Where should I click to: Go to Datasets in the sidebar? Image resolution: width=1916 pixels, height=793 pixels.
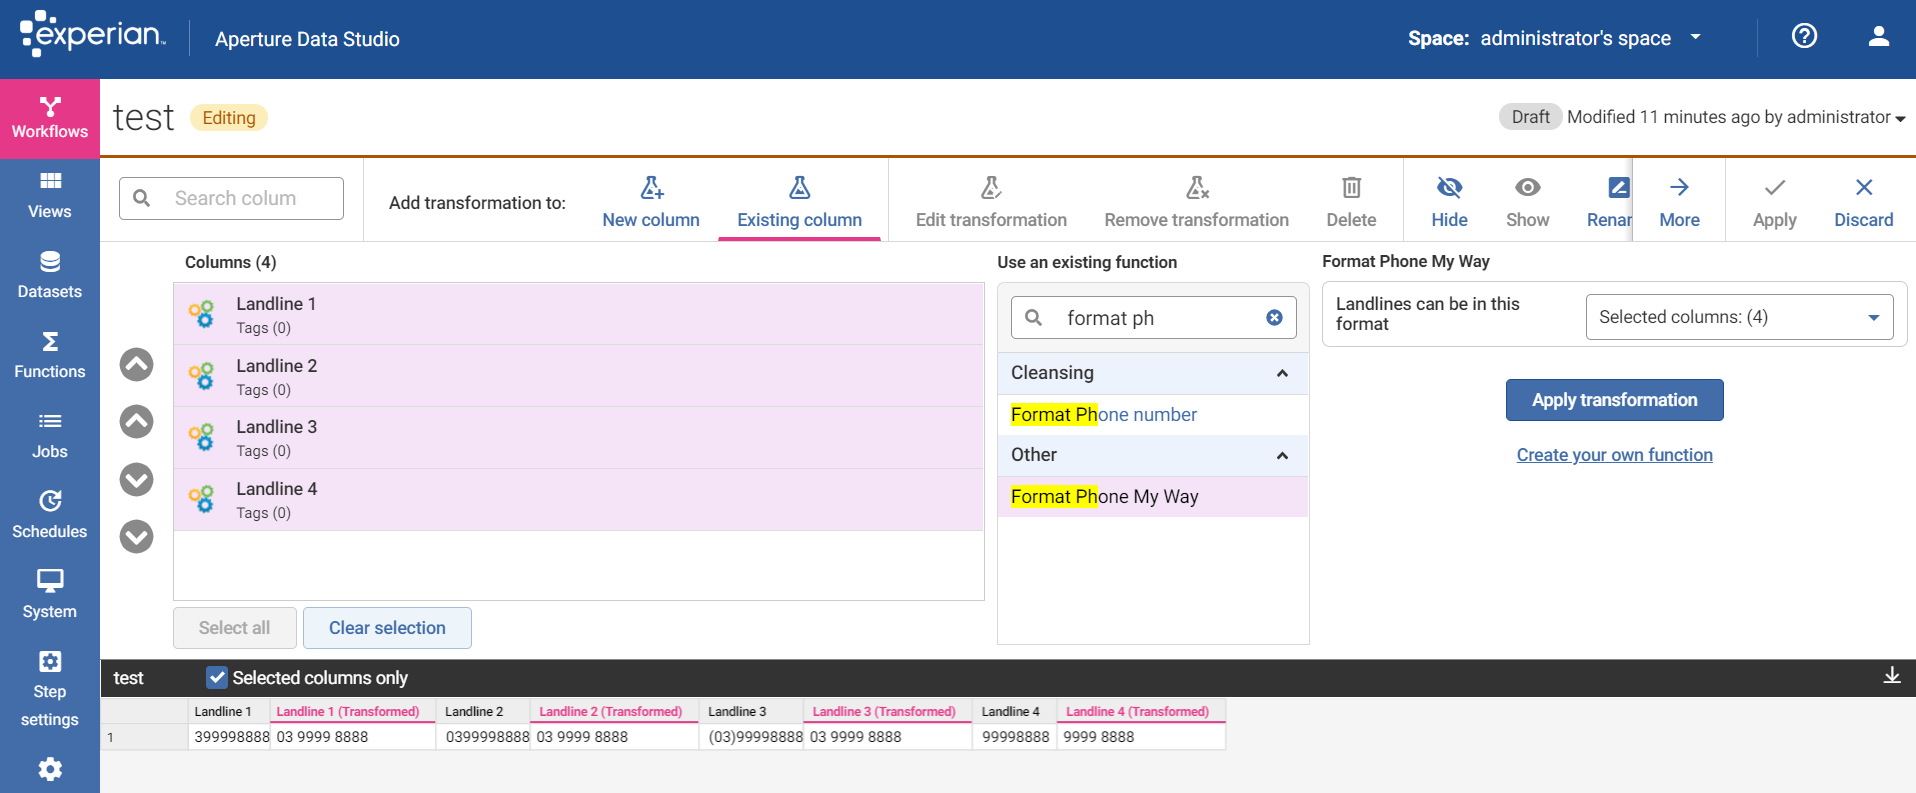(50, 276)
